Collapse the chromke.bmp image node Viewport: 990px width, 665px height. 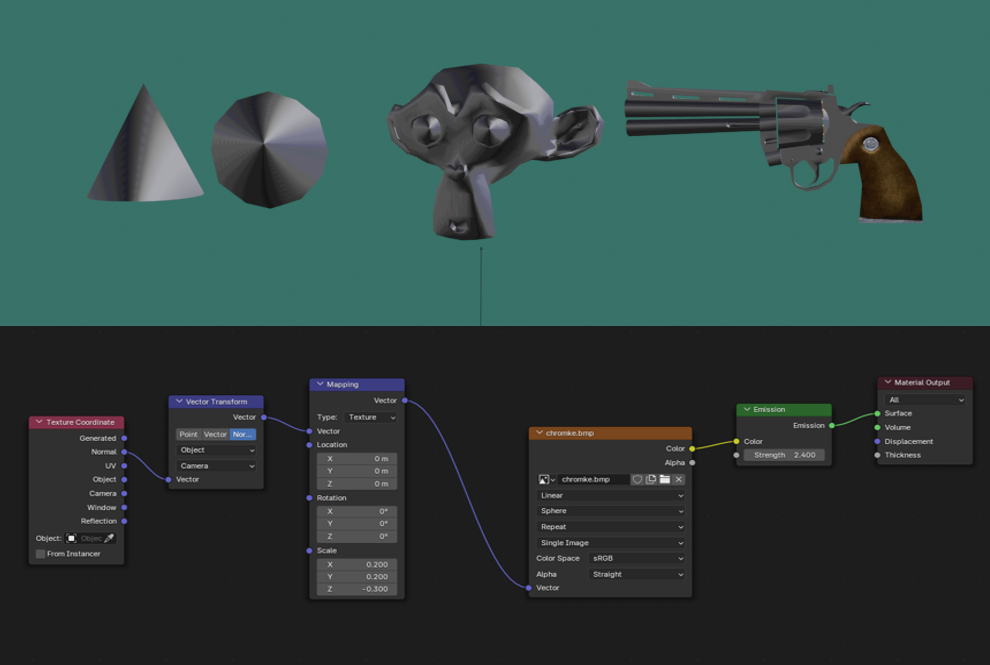[x=539, y=433]
